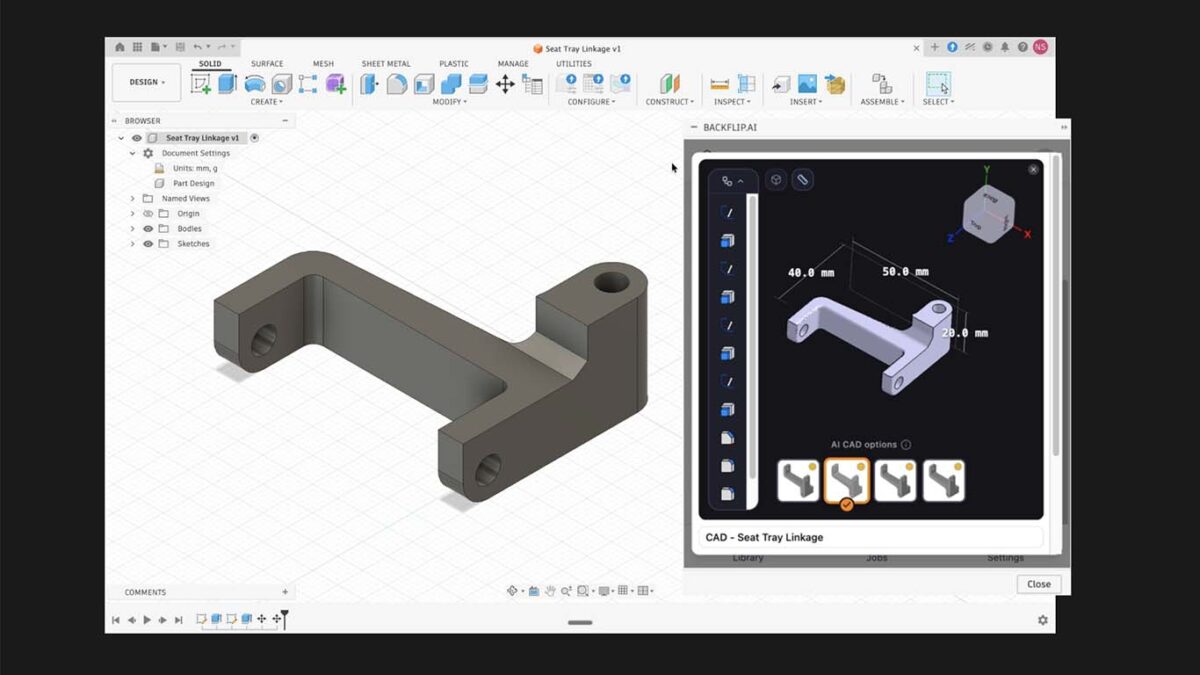This screenshot has width=1200, height=675.
Task: Select the last AI CAD option thumbnail
Action: pyautogui.click(x=944, y=481)
